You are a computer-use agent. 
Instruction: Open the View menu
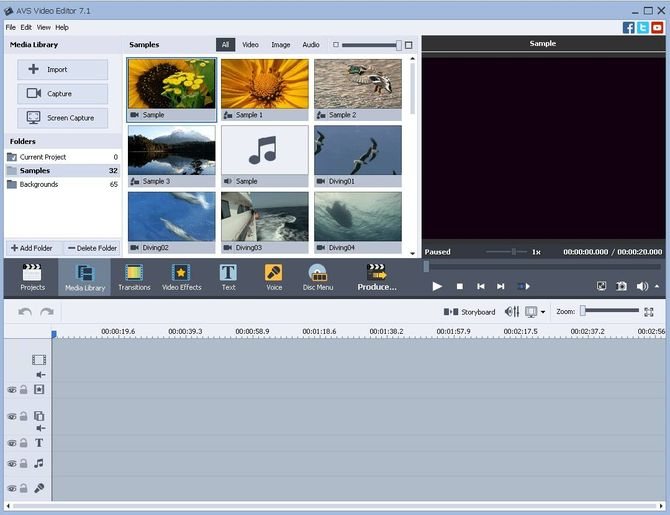click(x=44, y=27)
